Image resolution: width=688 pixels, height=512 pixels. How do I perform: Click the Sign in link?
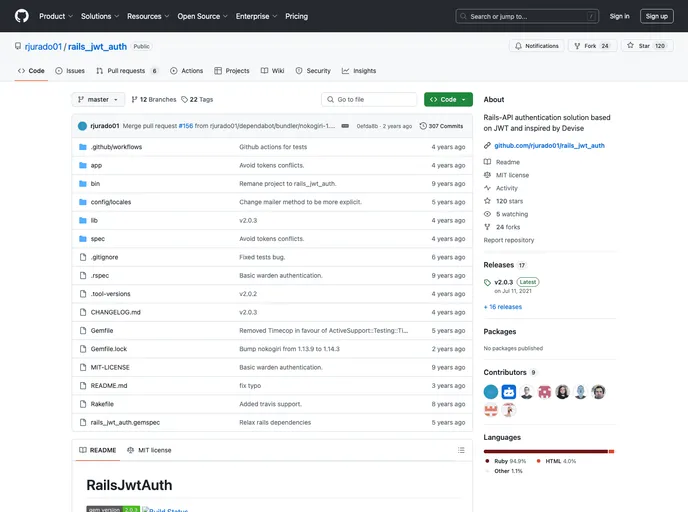point(619,16)
